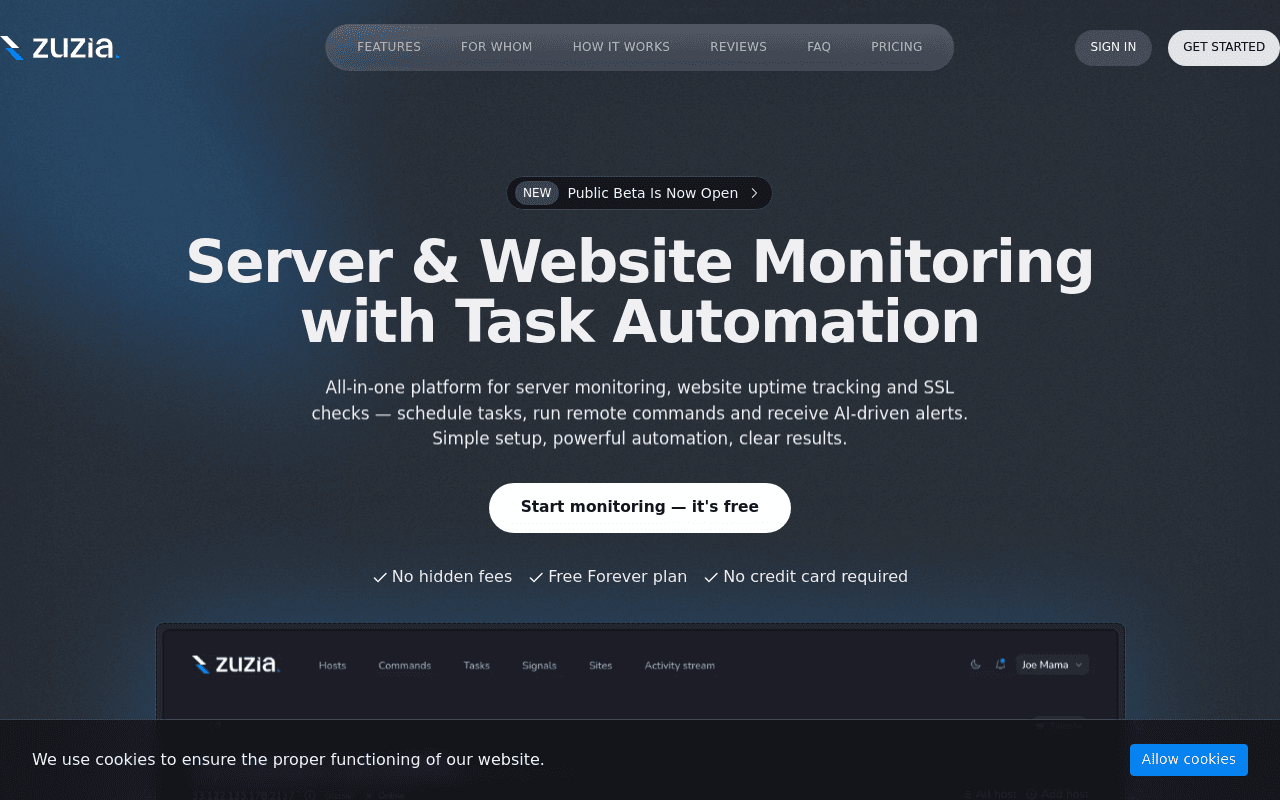Toggle dark mode moon icon in dashboard preview
1280x800 pixels.
coord(976,664)
